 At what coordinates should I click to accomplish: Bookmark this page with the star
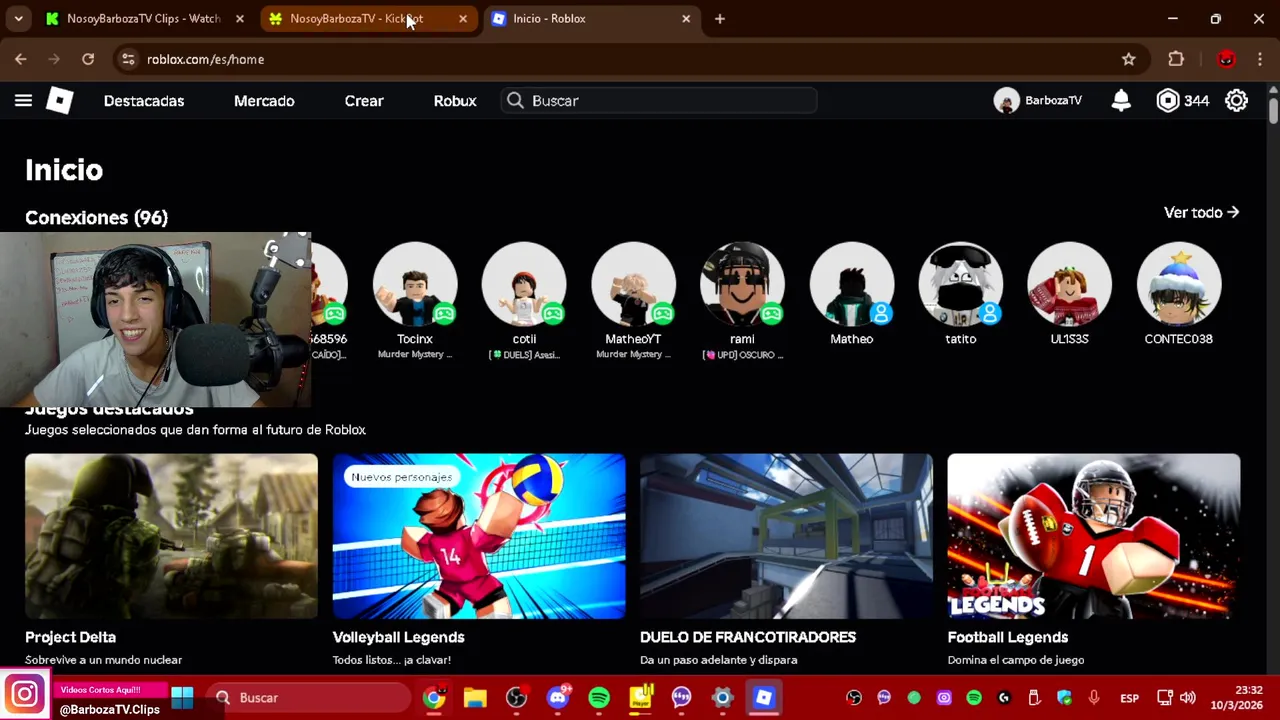1129,59
